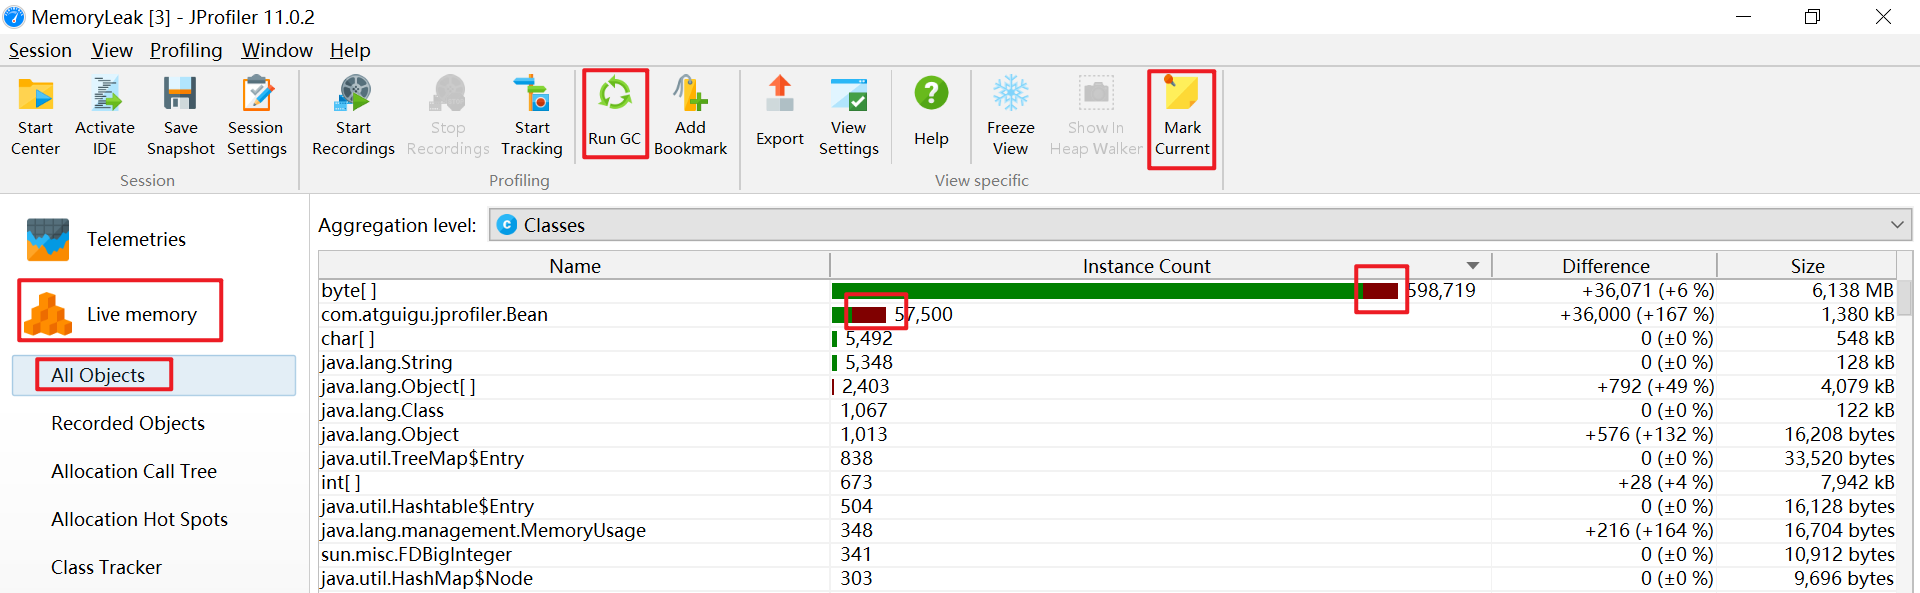
Task: Select Recorded Objects view
Action: [128, 423]
